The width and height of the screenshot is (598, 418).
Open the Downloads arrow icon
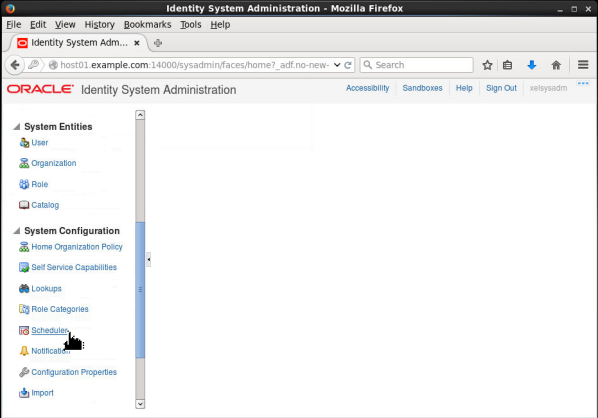[532, 65]
